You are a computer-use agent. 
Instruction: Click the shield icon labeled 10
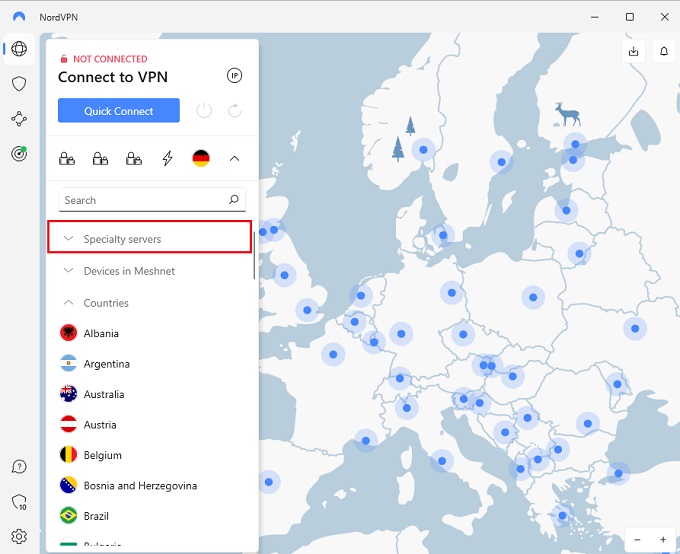[x=19, y=502]
